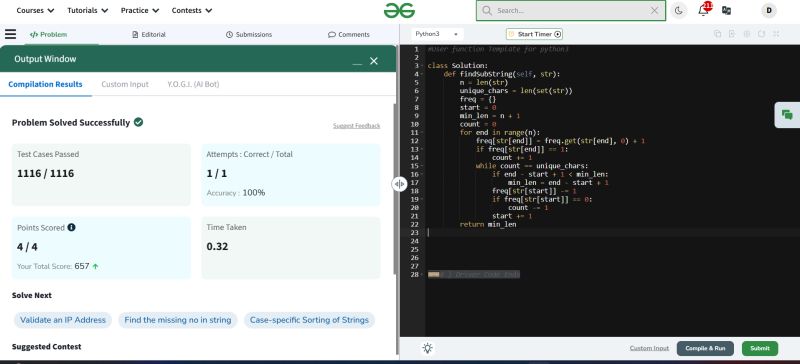Switch to the Custom Input tab

click(125, 84)
